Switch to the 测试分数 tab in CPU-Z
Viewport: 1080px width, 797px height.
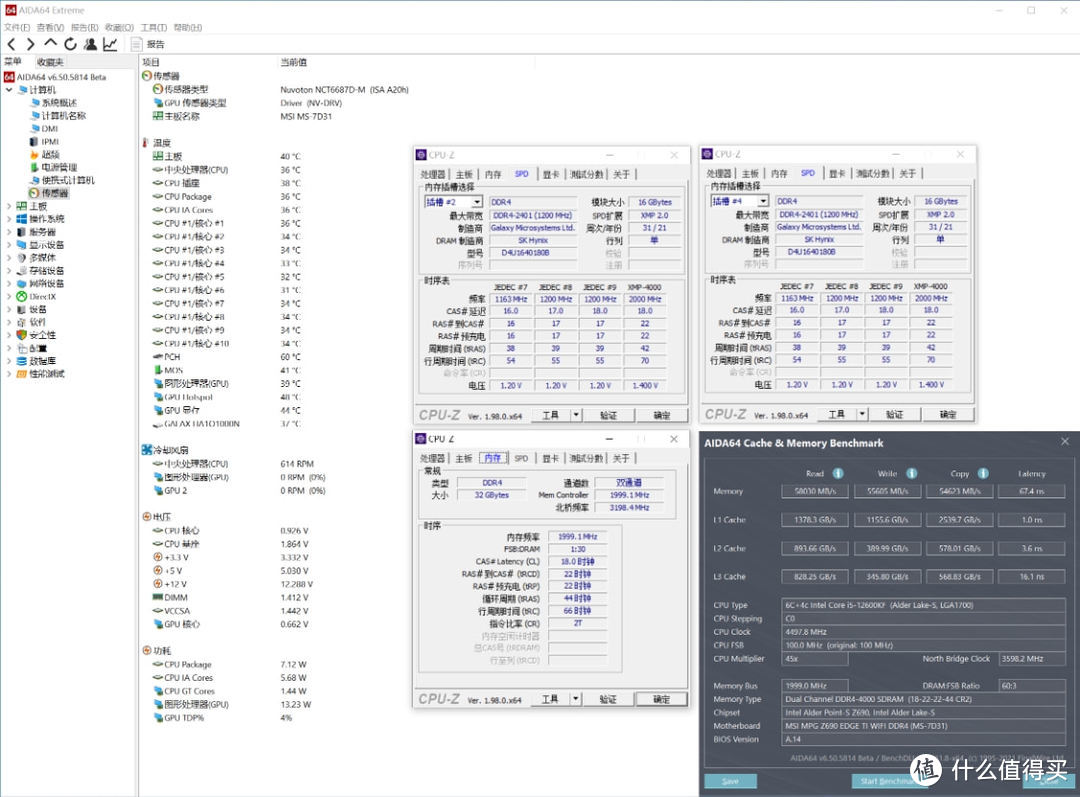pos(586,174)
